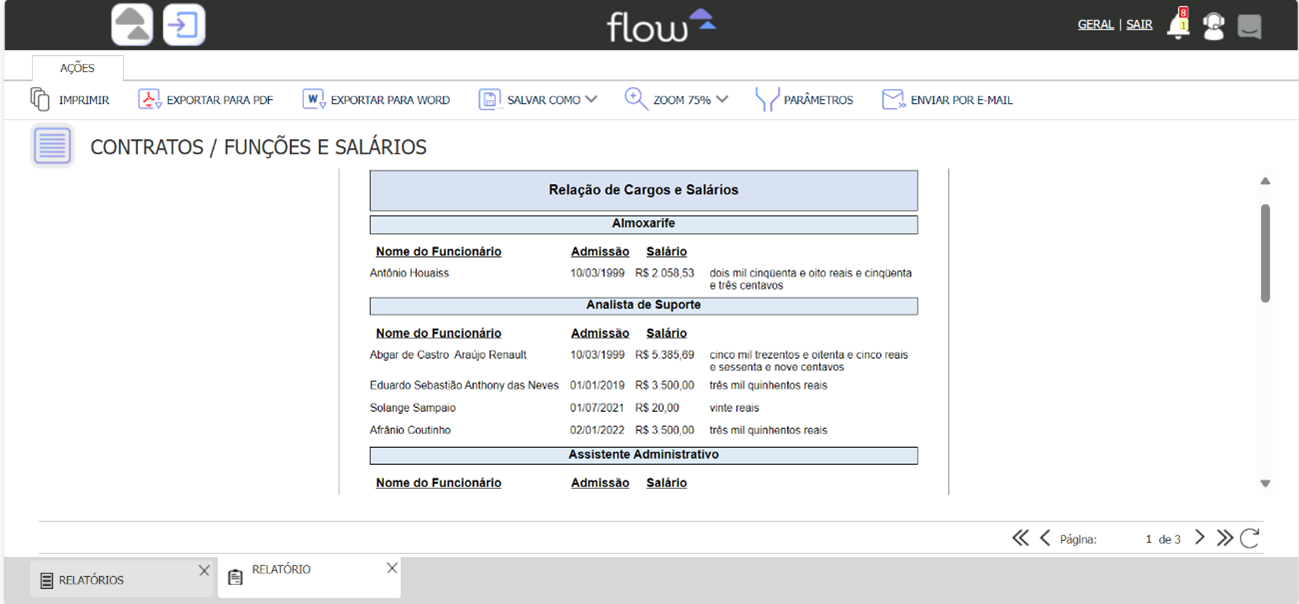Click the Almoxarife section header
This screenshot has width=1299, height=604.
point(643,224)
